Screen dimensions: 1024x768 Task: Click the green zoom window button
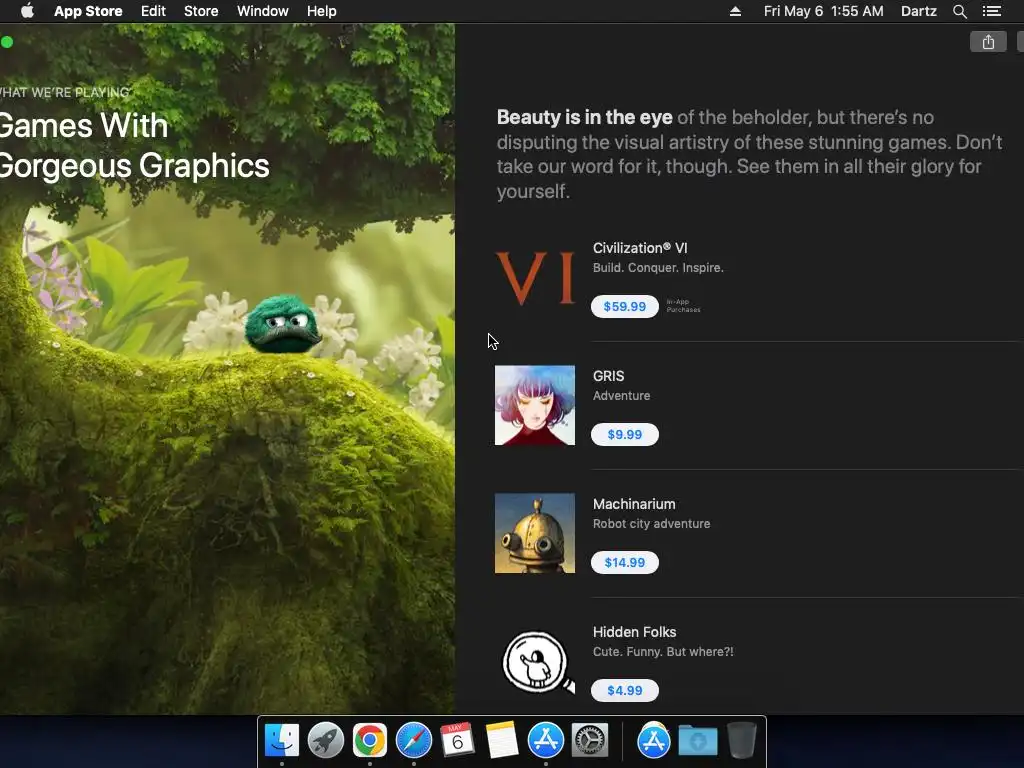coord(7,42)
